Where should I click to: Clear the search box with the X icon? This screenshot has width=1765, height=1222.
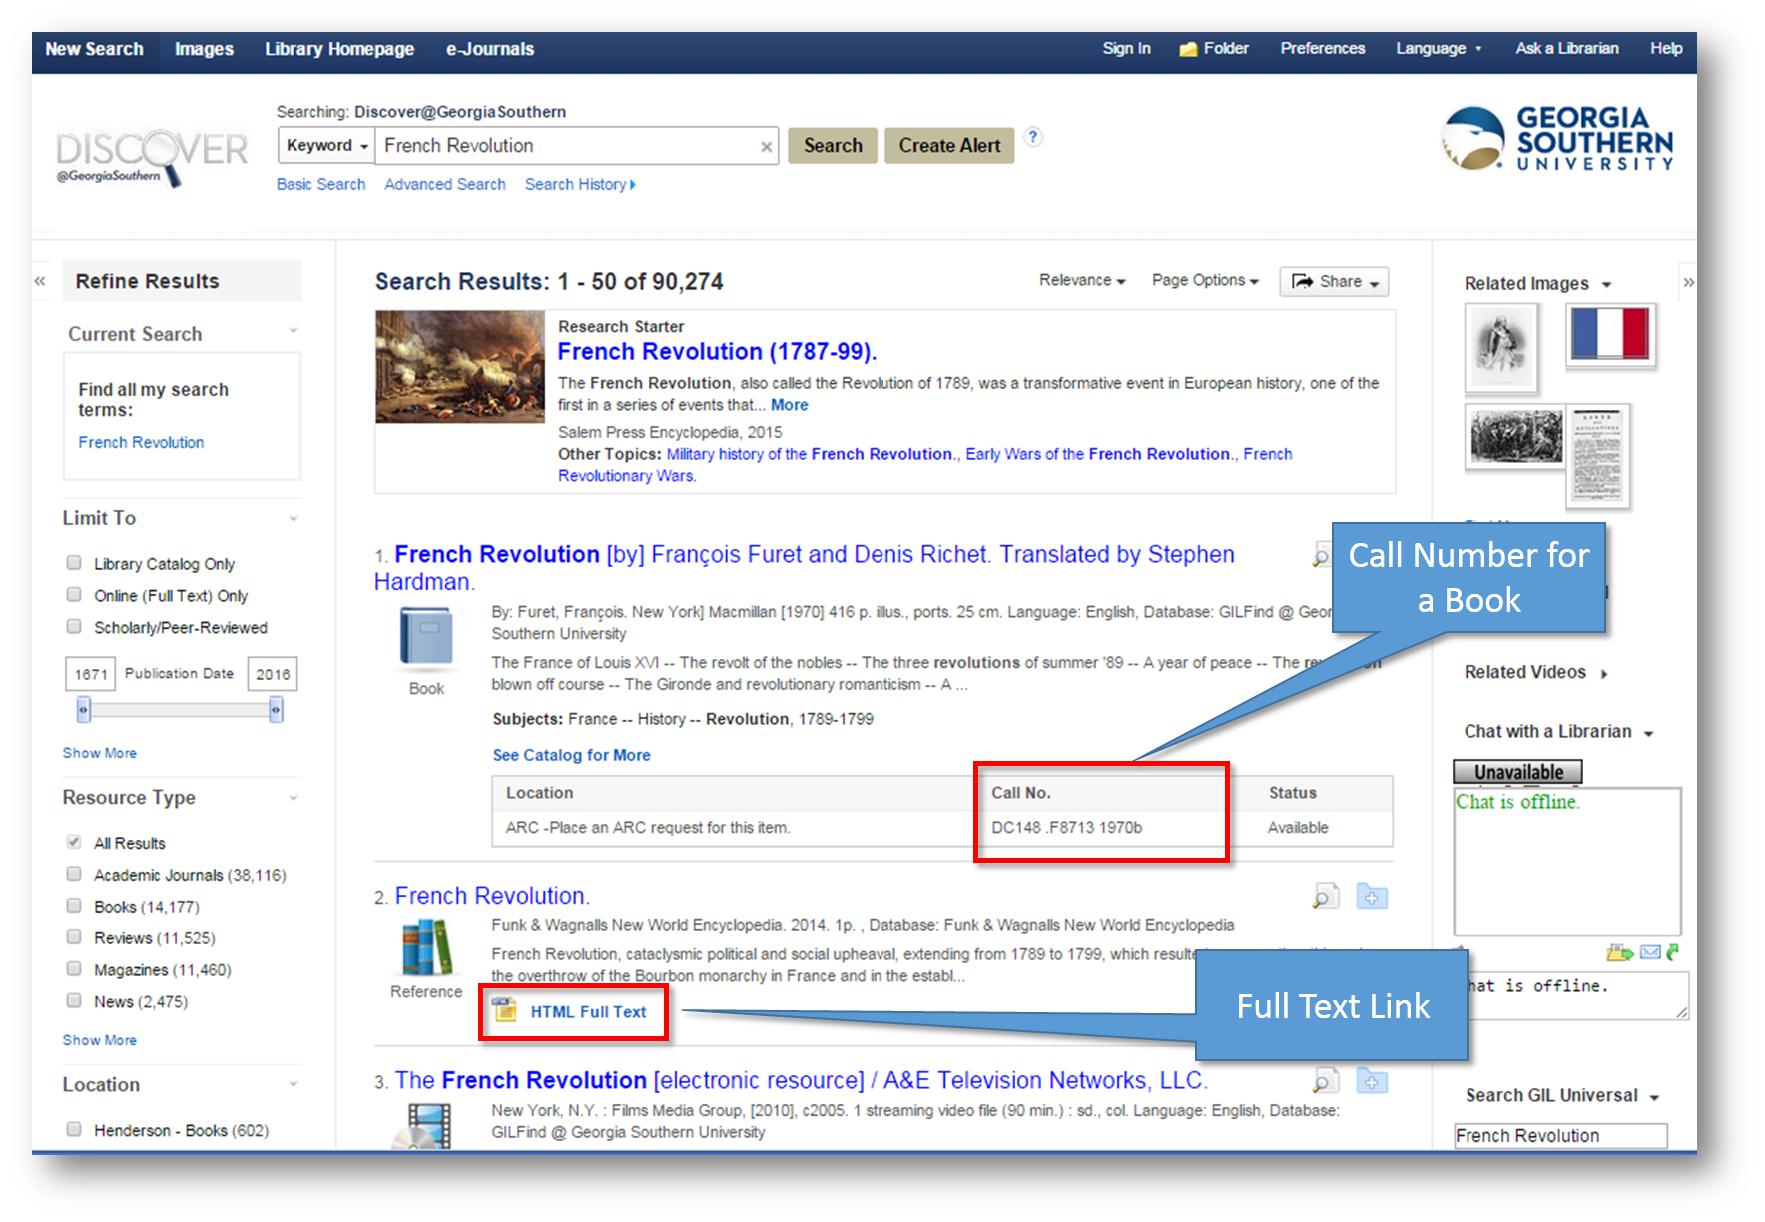(766, 147)
